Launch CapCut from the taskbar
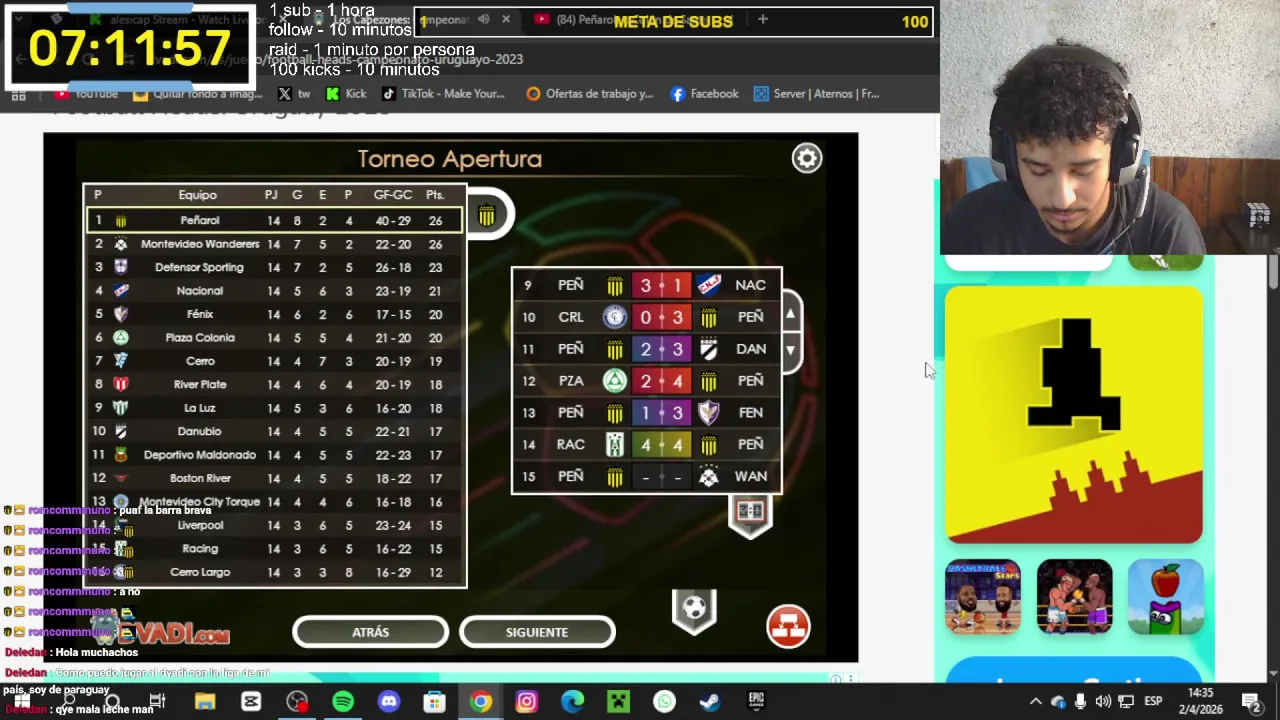Viewport: 1280px width, 720px height. click(x=251, y=702)
